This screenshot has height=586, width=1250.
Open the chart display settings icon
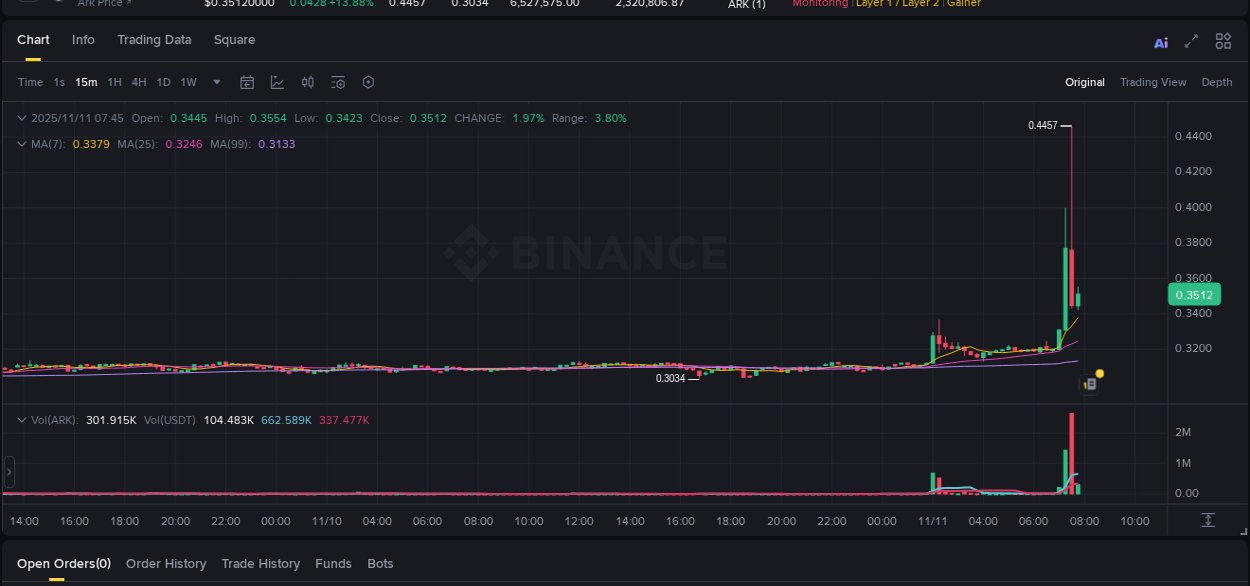(338, 82)
